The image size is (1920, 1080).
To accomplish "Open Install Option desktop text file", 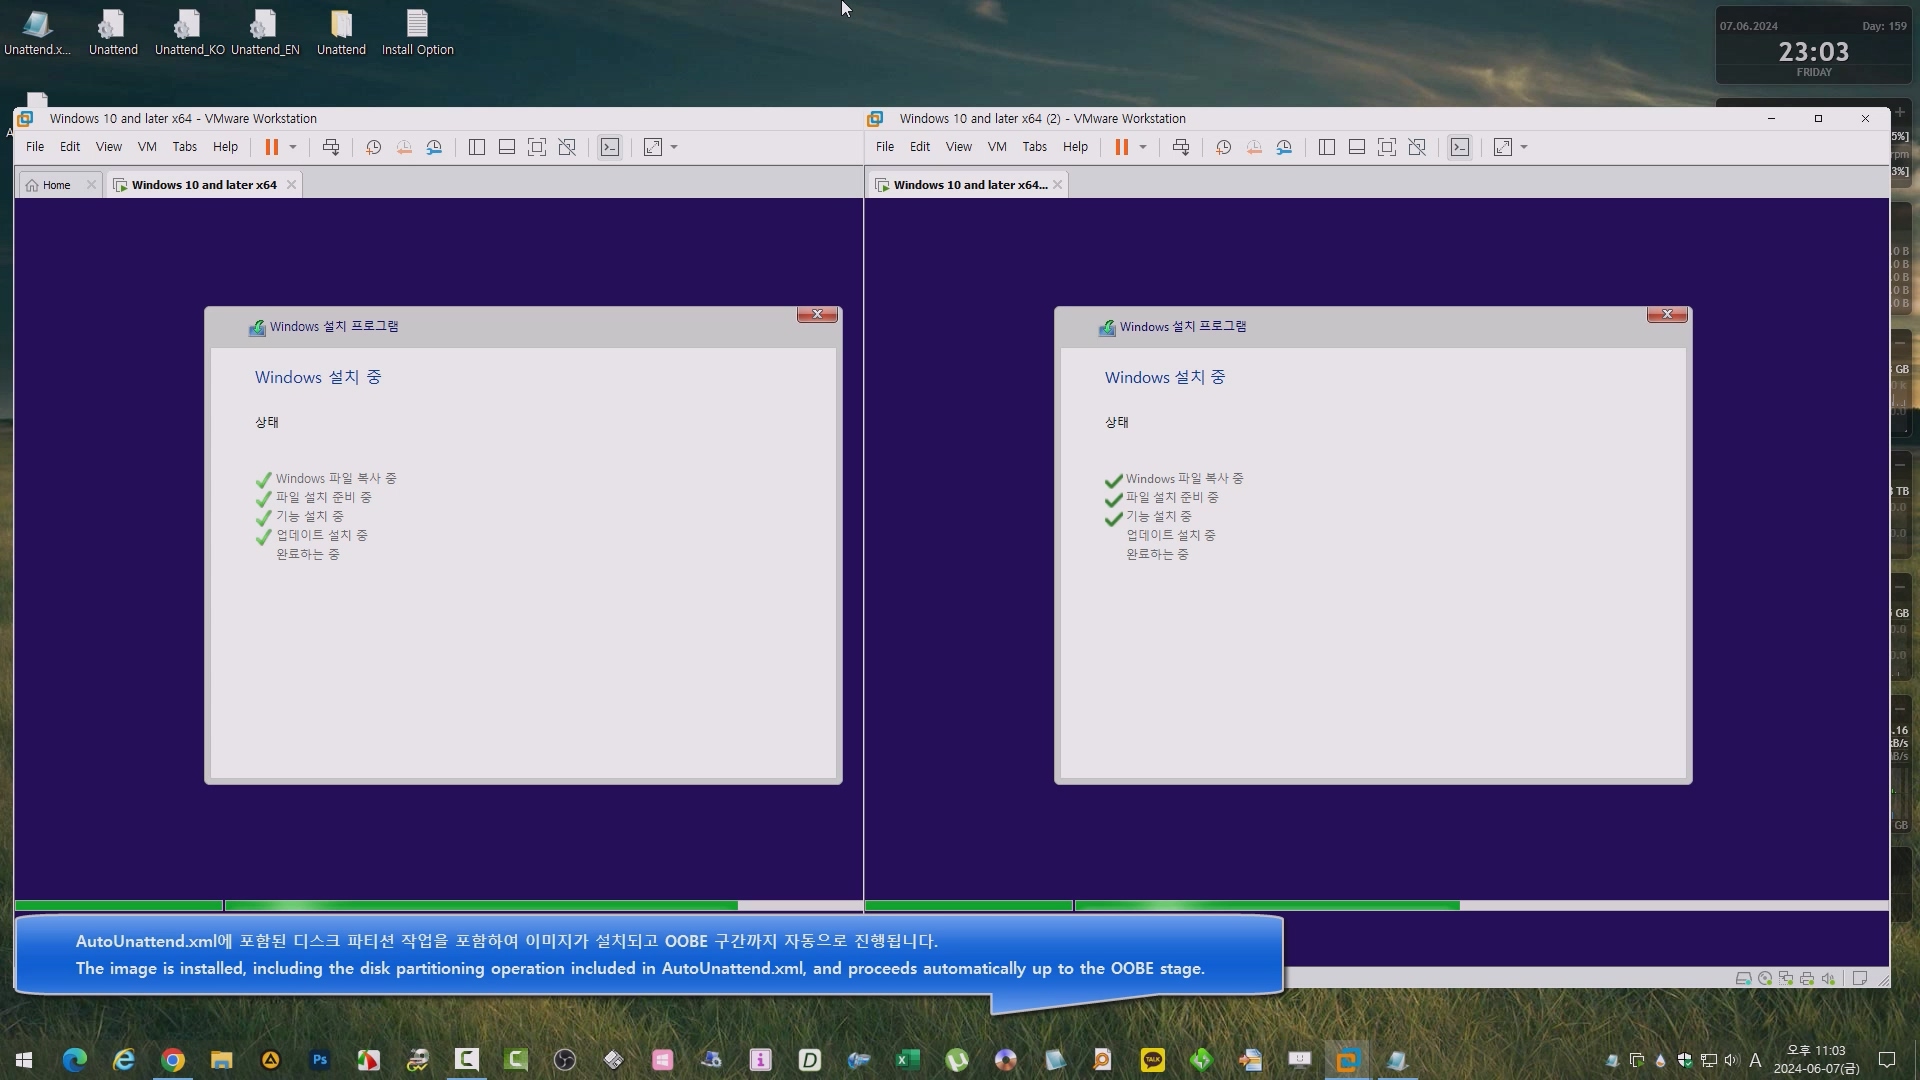I will tap(418, 32).
